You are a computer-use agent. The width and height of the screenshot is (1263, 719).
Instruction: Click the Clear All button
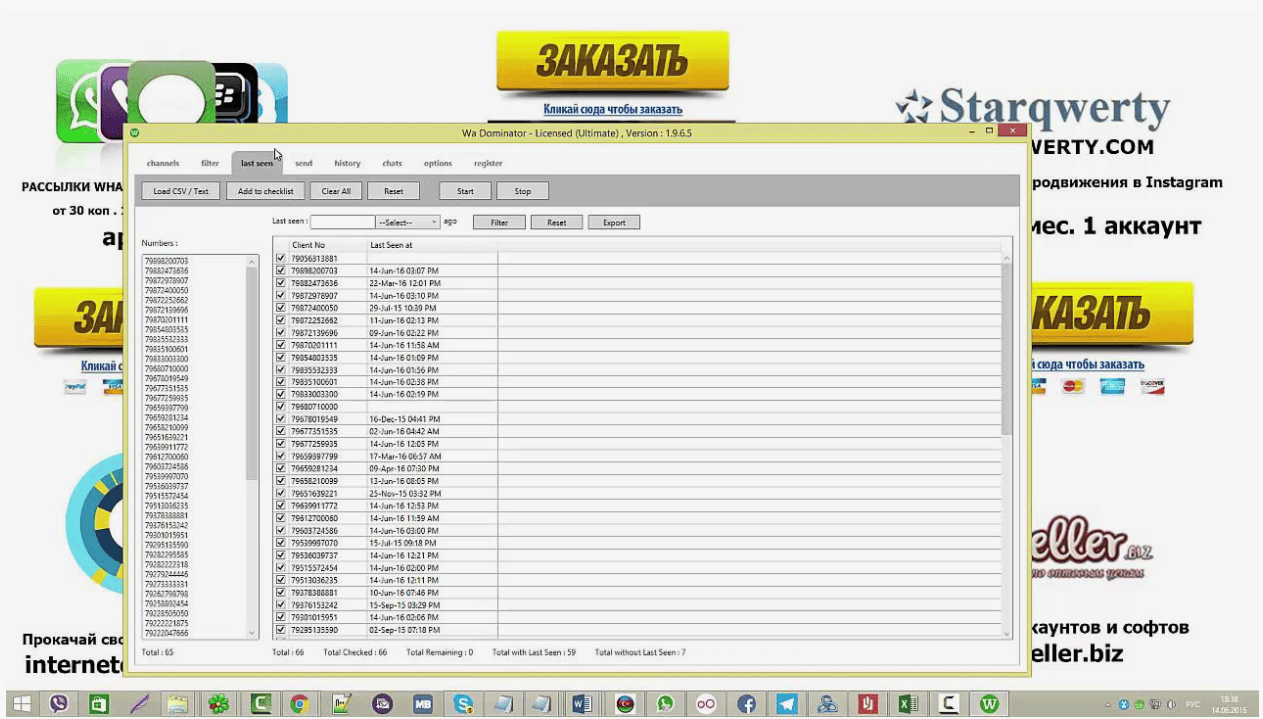[x=336, y=191]
